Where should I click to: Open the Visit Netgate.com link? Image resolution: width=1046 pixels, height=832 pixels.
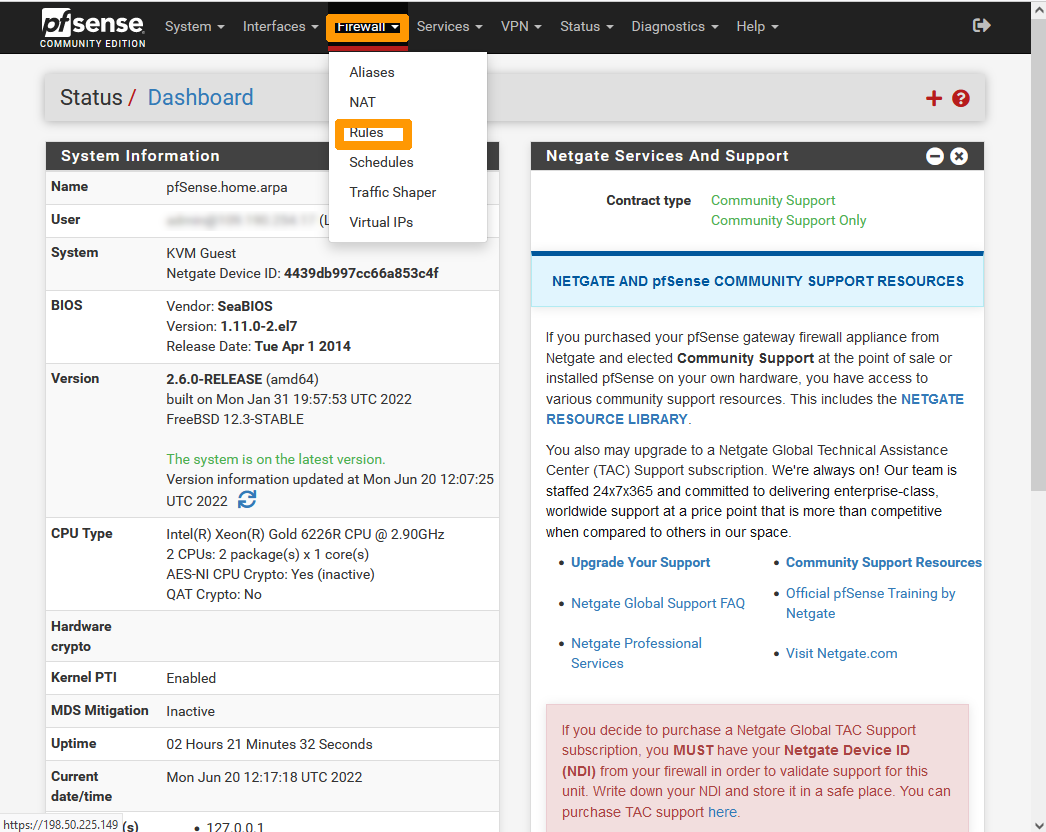(x=841, y=653)
